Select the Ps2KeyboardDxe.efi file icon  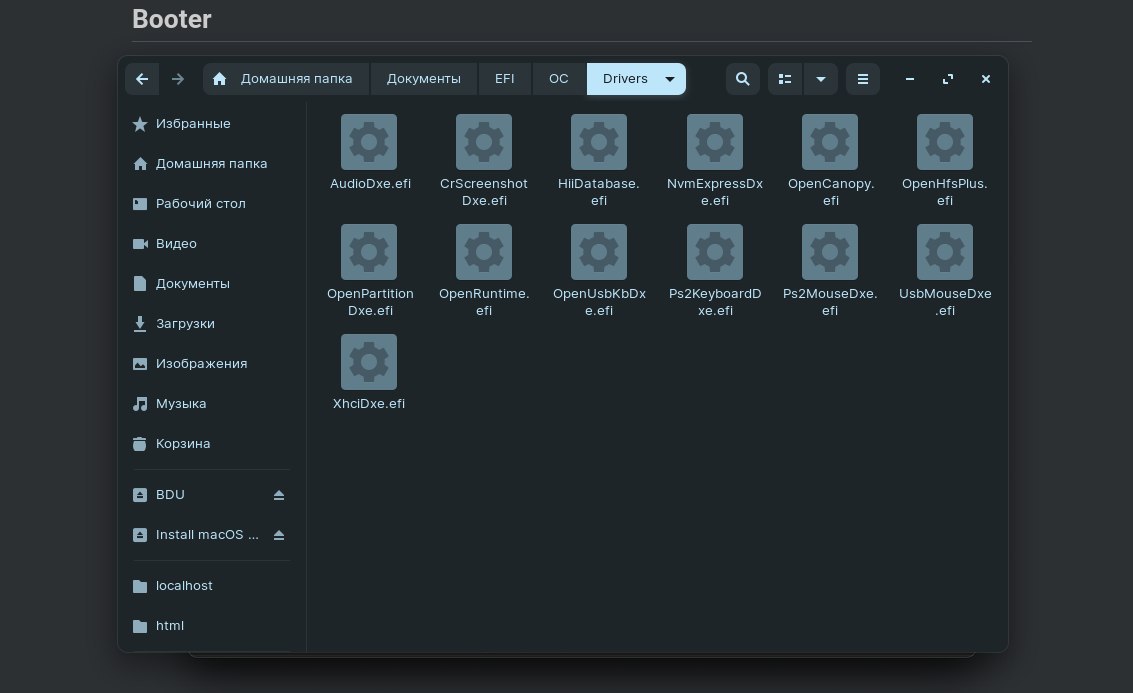[715, 251]
